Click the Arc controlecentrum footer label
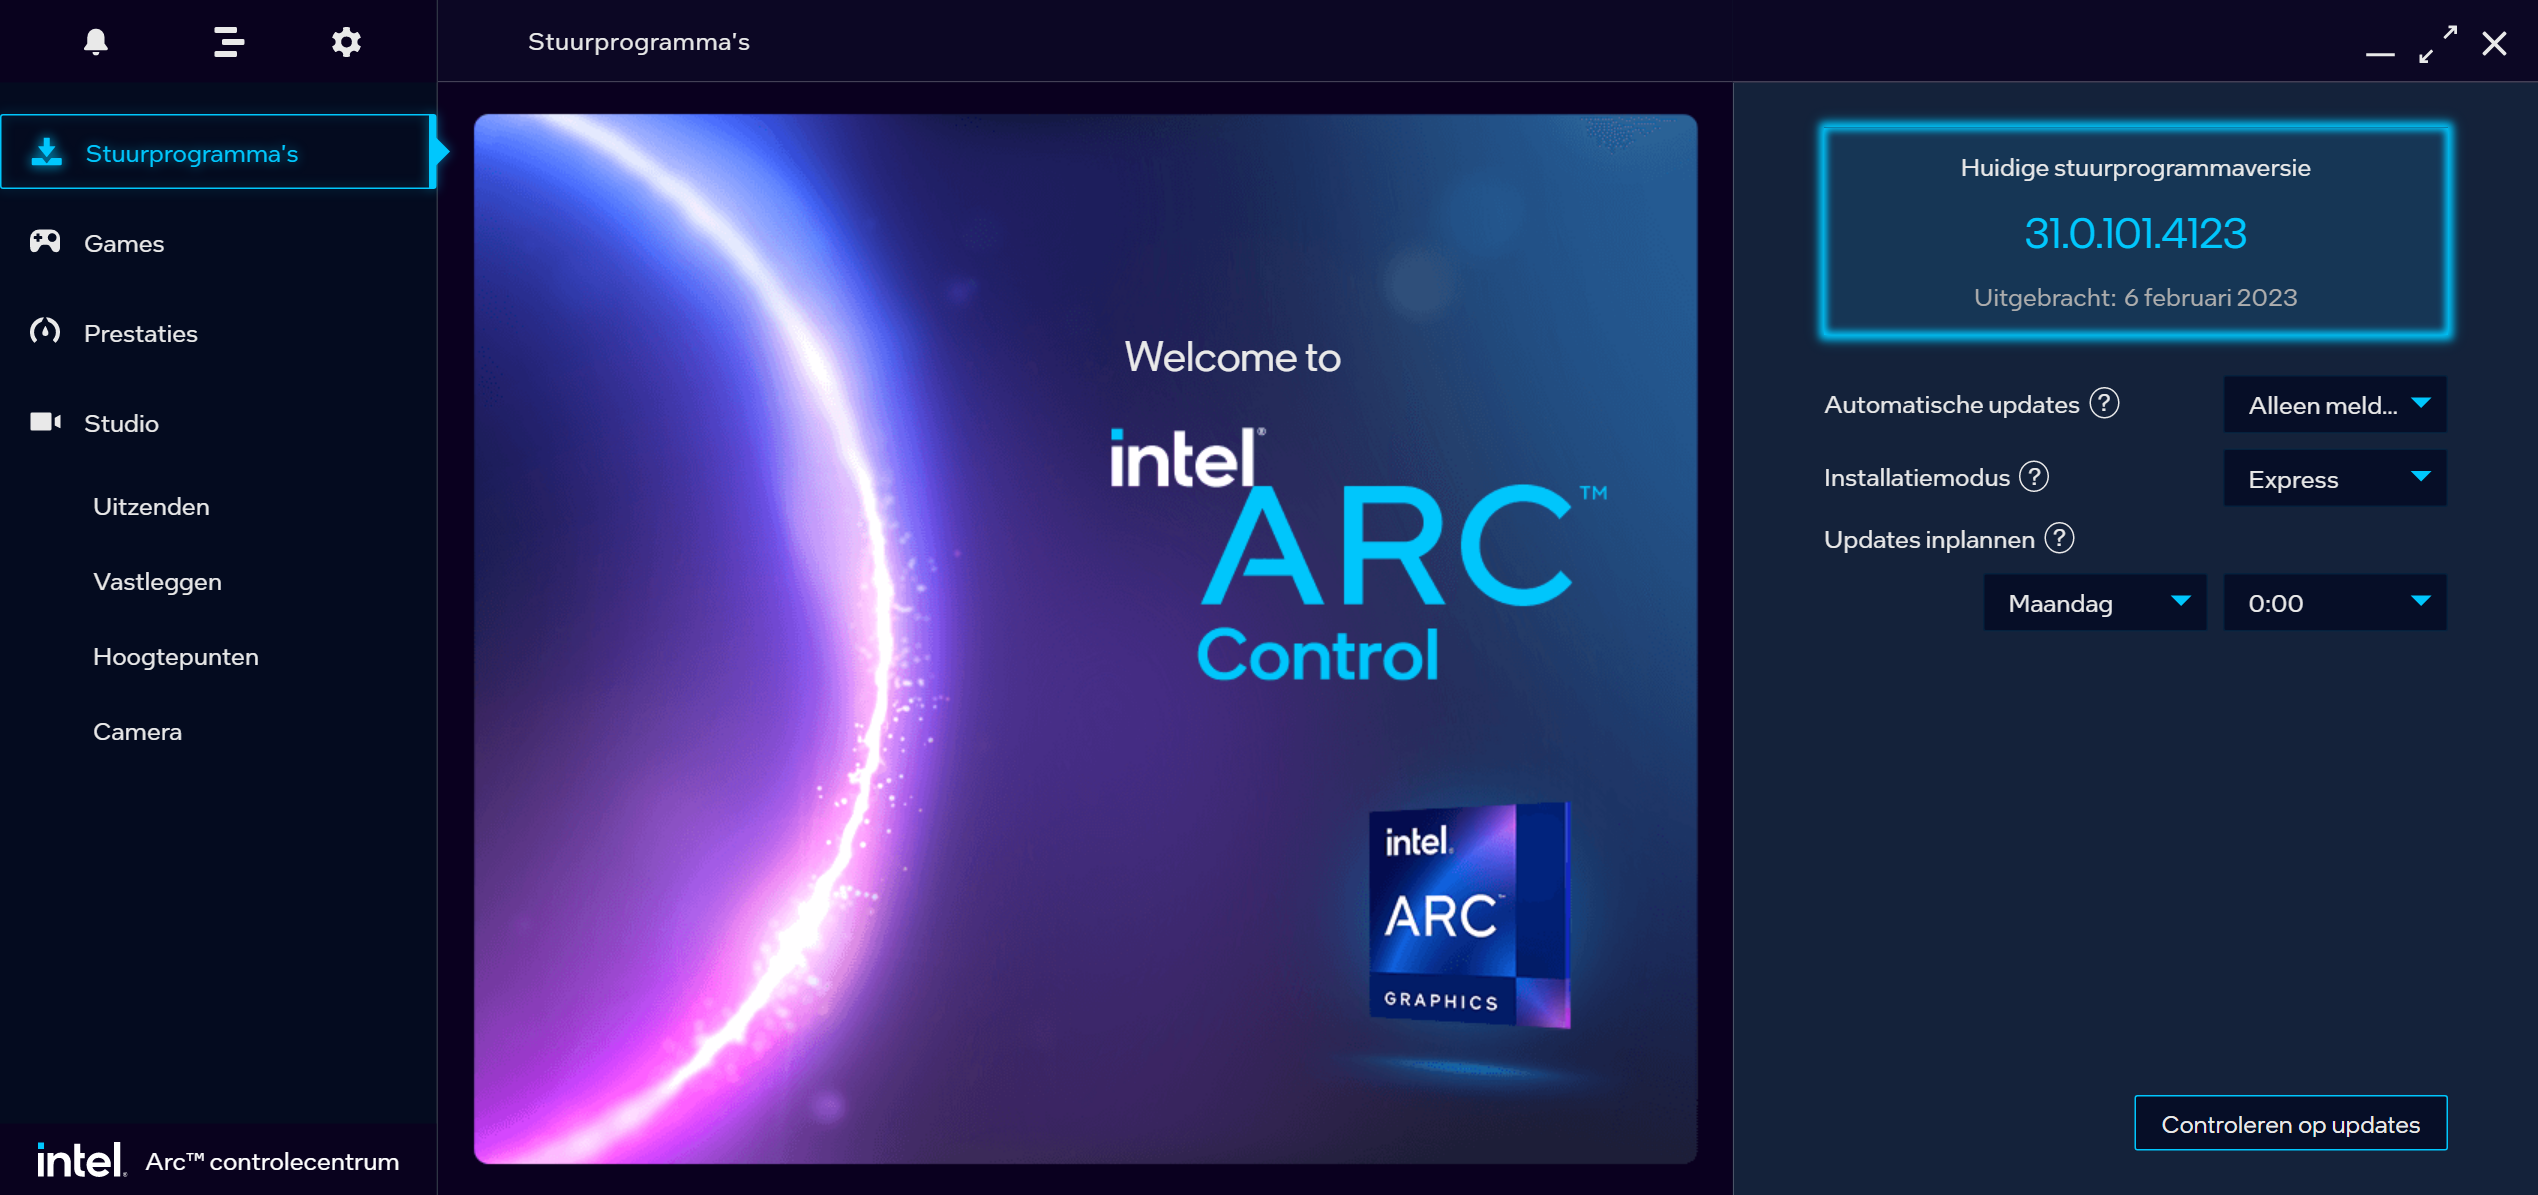This screenshot has height=1195, width=2538. 272,1161
